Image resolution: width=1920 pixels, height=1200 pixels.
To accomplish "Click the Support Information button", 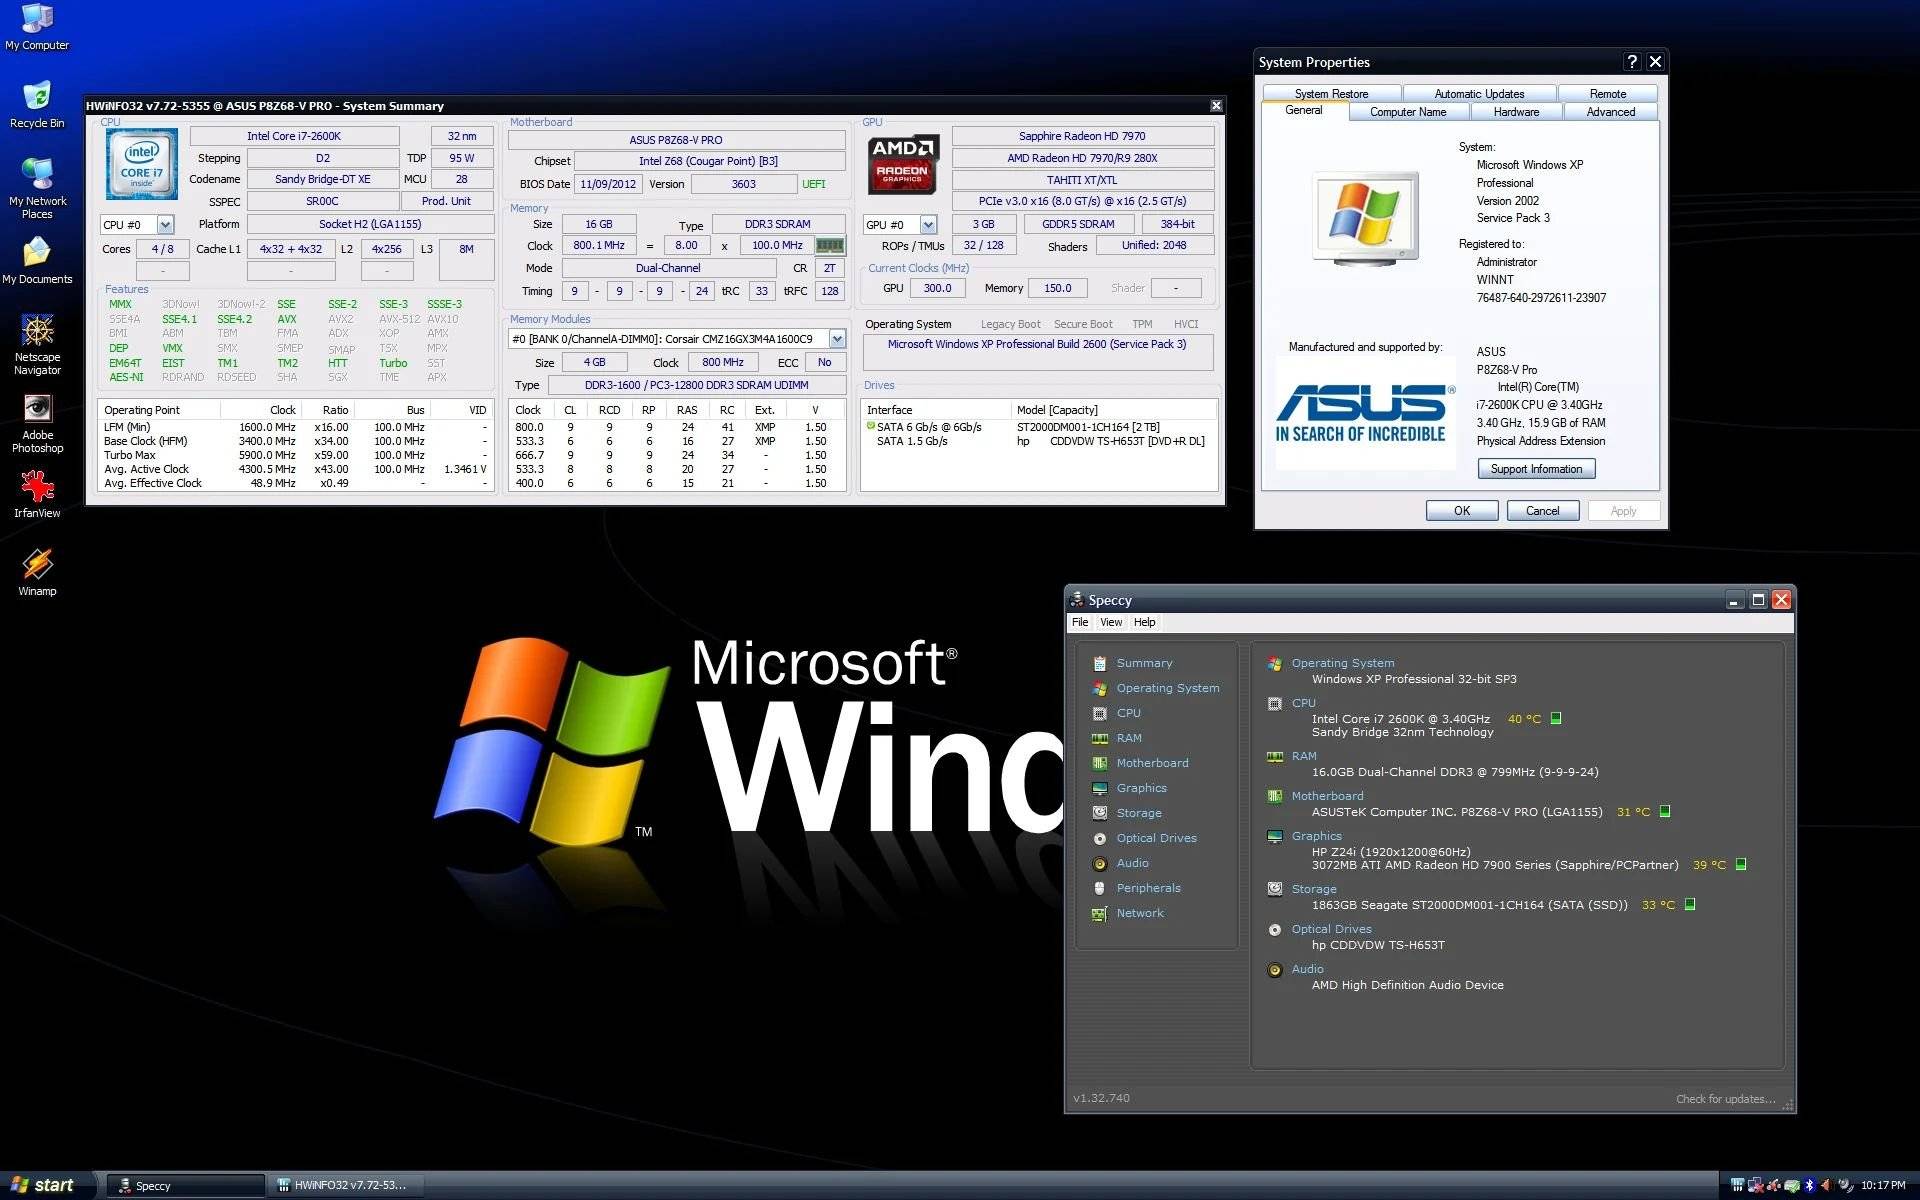I will tap(1540, 467).
